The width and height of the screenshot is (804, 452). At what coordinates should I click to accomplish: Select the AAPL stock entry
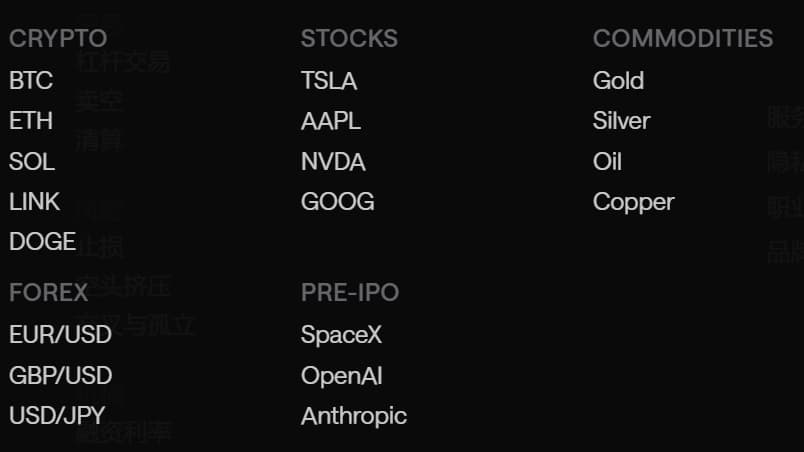point(331,121)
